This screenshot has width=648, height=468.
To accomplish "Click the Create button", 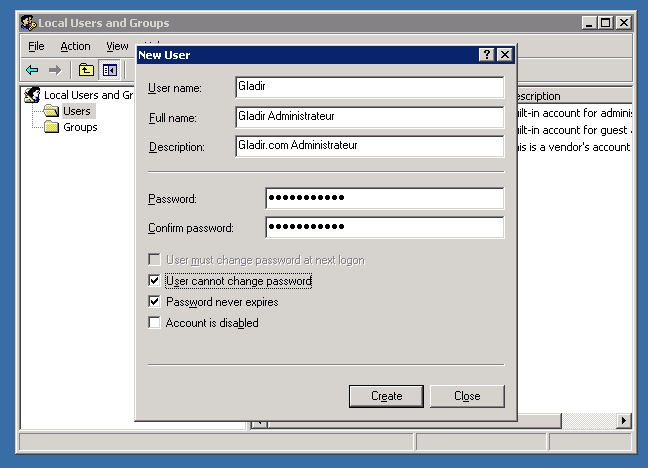I will [386, 396].
